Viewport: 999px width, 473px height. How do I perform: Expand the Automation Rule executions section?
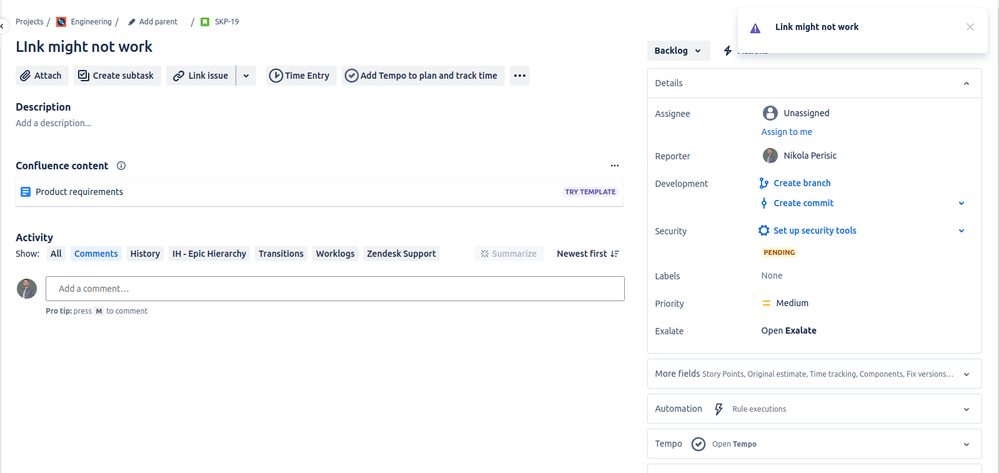click(814, 409)
